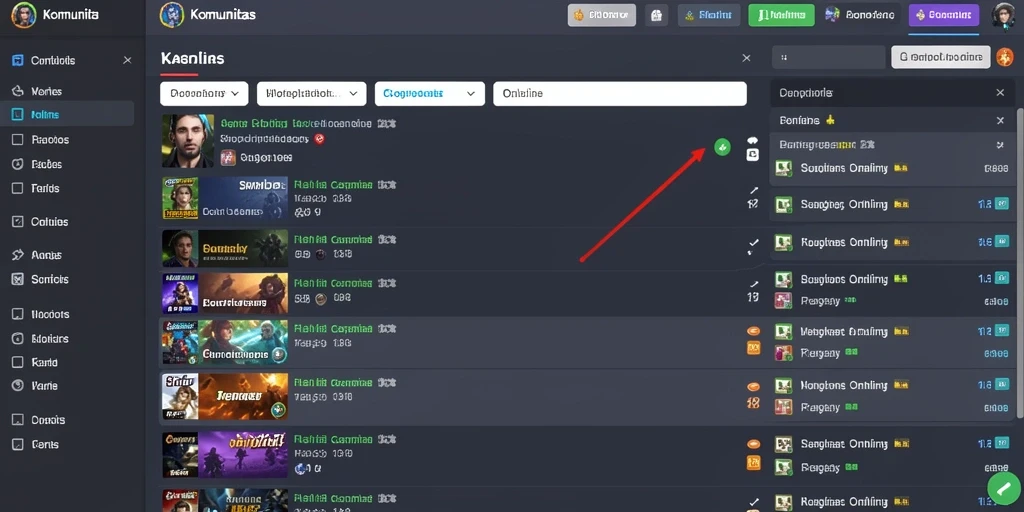Screen dimensions: 1024x512
Task: Click the Varis circular sidebar icon
Action: point(18,385)
